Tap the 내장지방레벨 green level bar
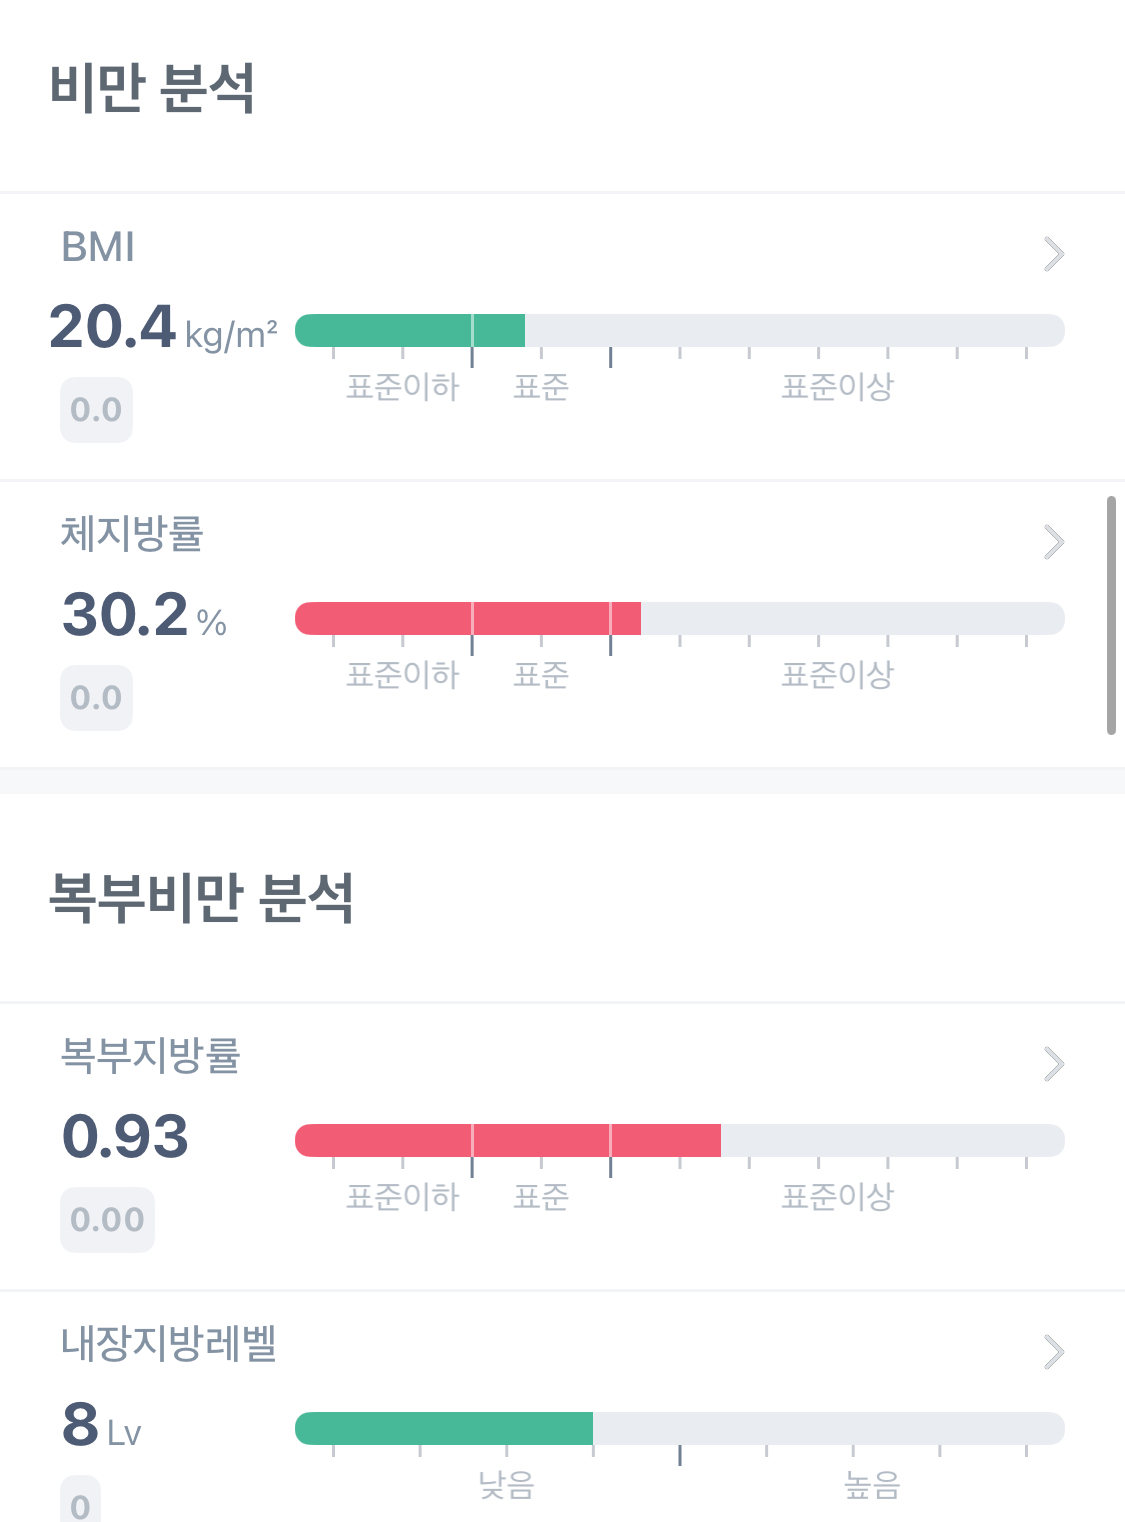The height and width of the screenshot is (1522, 1125). (444, 1428)
